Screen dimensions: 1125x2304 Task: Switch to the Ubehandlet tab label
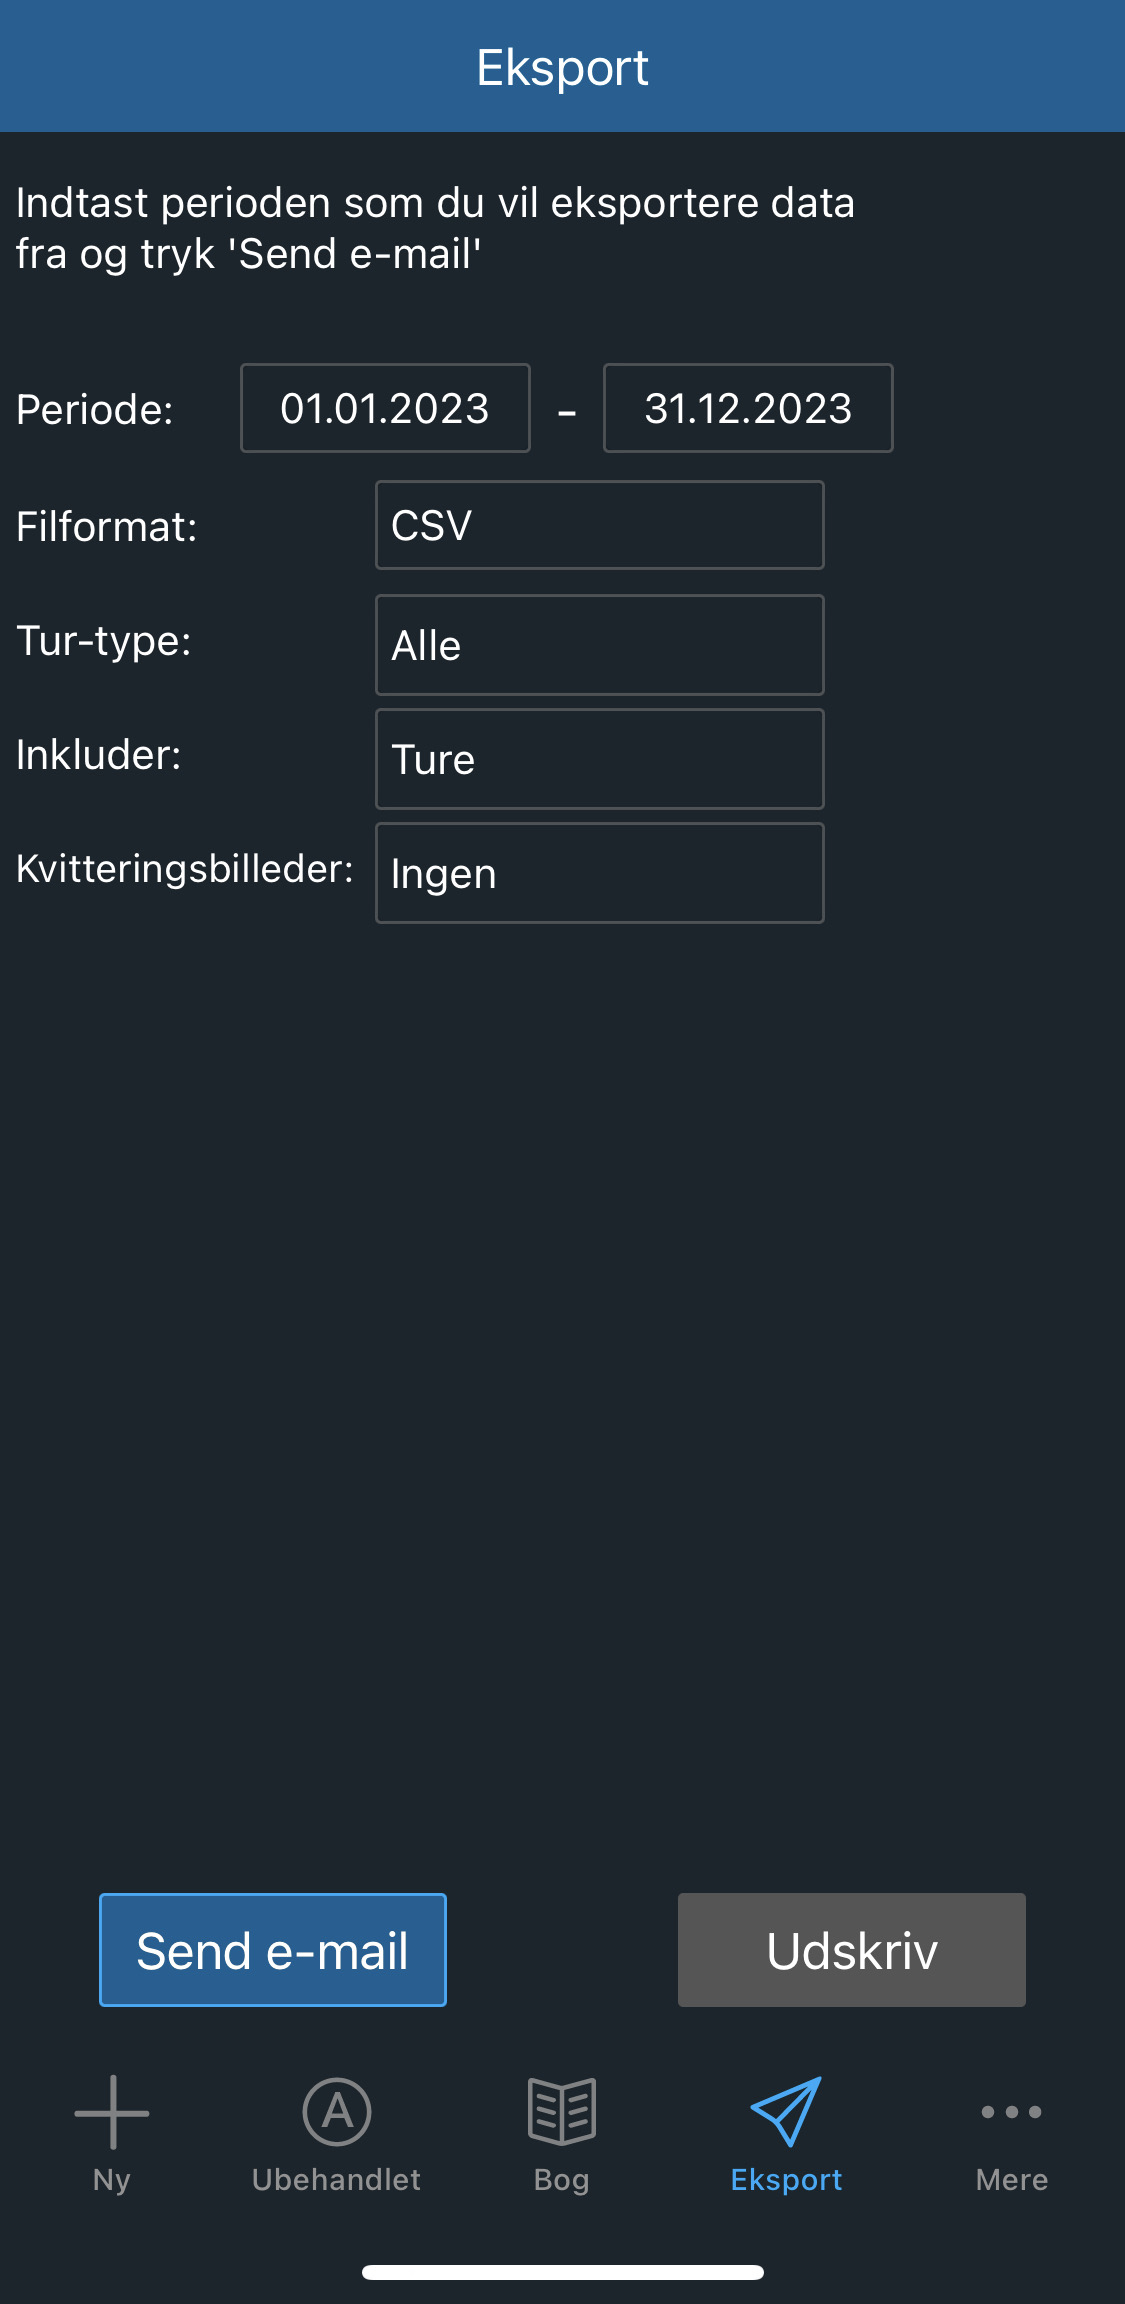click(337, 2180)
